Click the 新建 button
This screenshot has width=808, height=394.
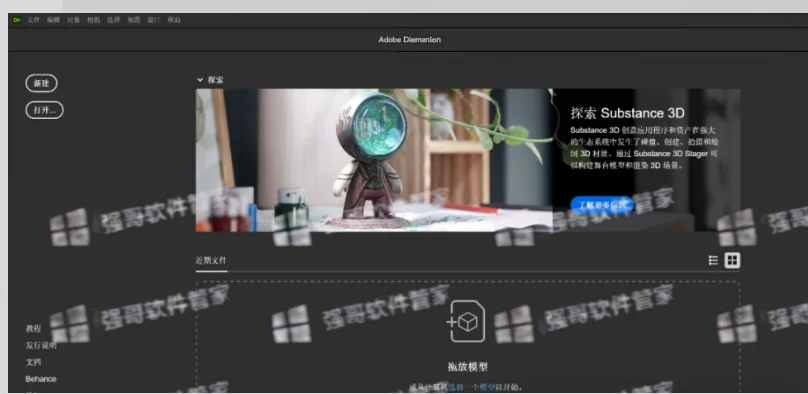pyautogui.click(x=41, y=83)
